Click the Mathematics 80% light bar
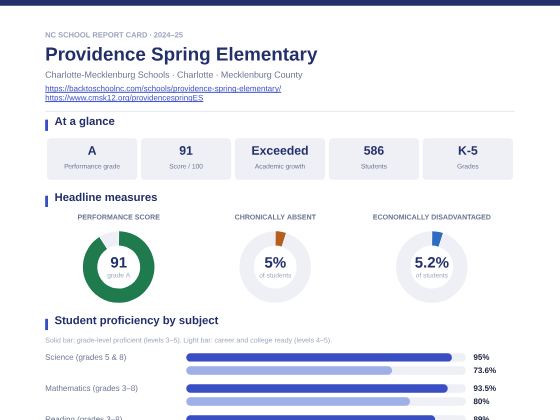 click(298, 401)
